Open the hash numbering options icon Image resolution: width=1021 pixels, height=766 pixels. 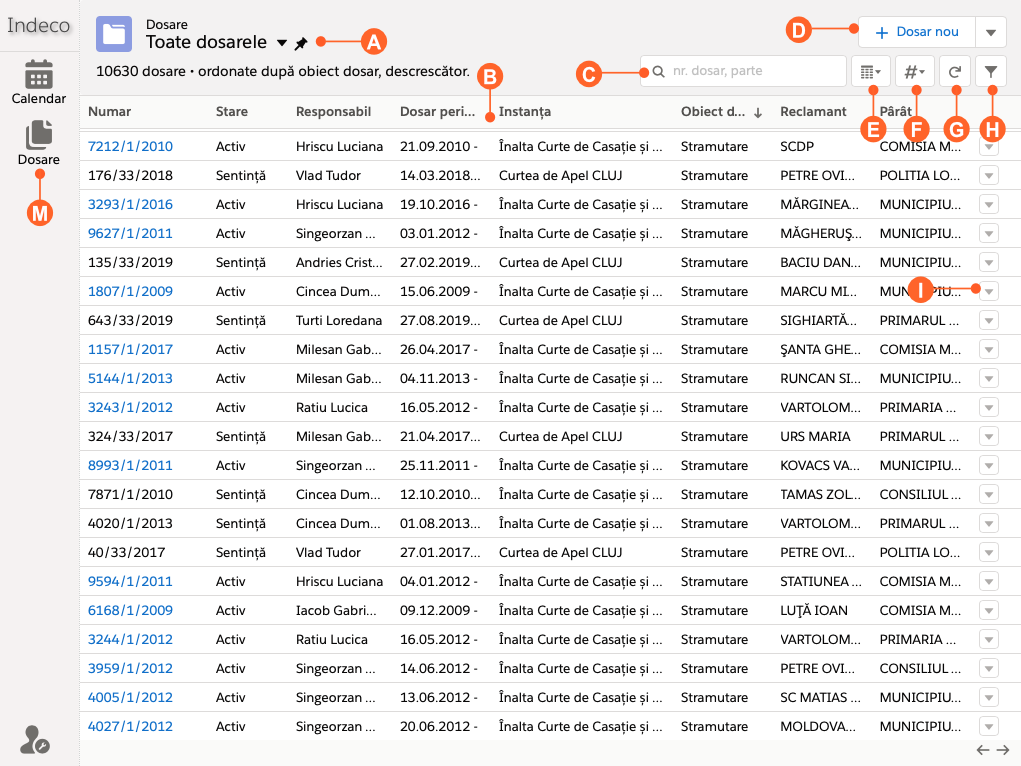(914, 72)
